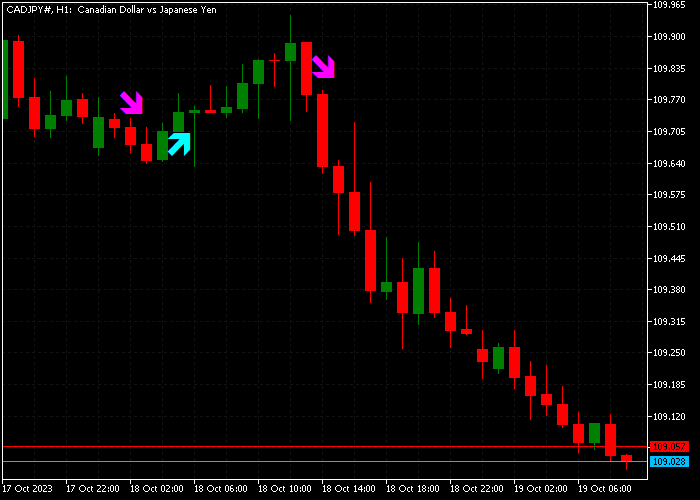Screen dimensions: 700x500
Task: Click the 109.900 price axis label
Action: tap(669, 37)
